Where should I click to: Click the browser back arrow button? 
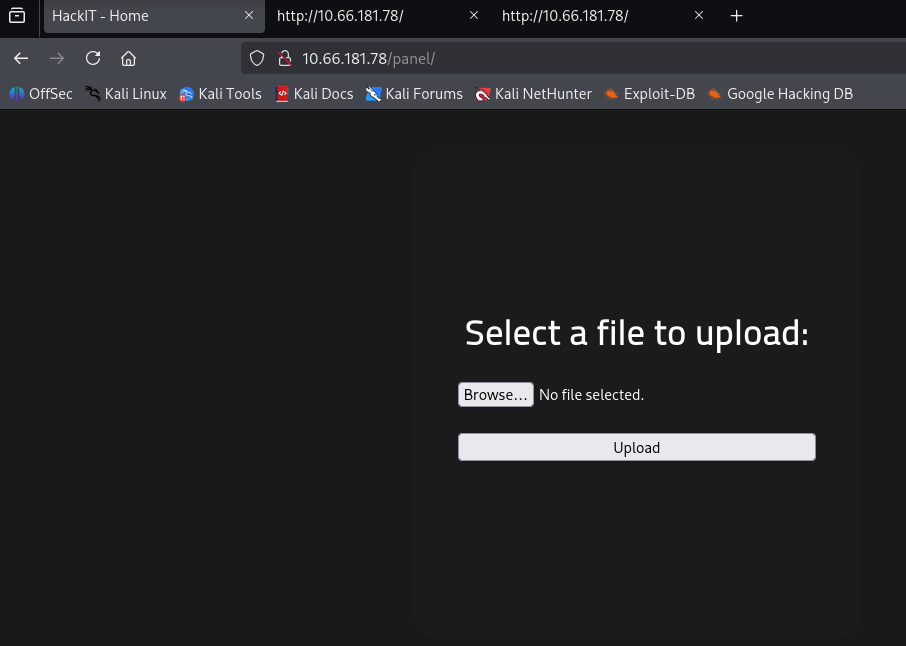click(x=21, y=58)
